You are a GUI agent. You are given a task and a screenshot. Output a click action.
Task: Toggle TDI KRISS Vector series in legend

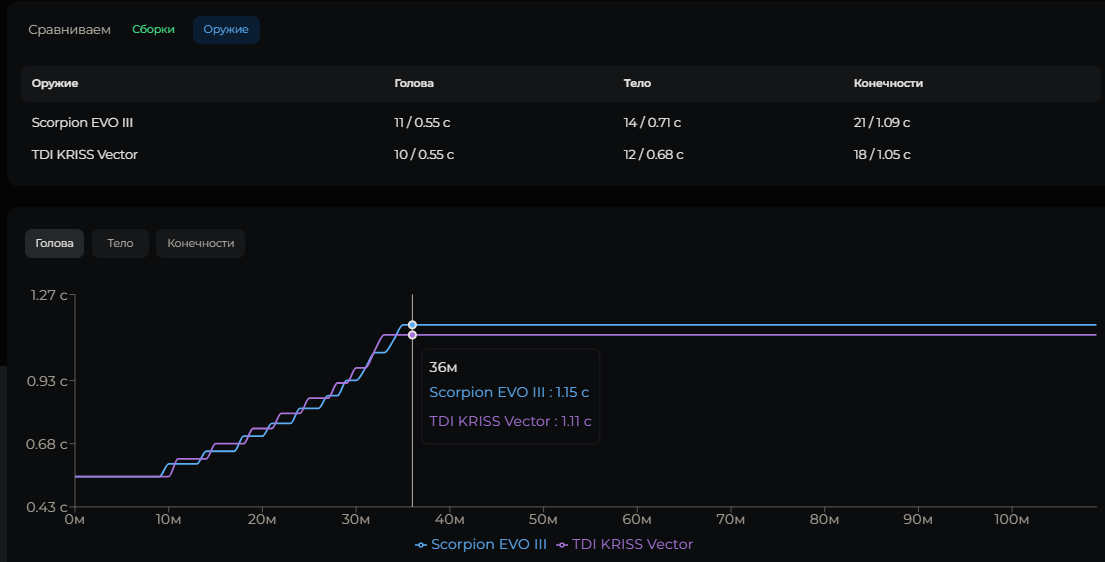(x=624, y=544)
